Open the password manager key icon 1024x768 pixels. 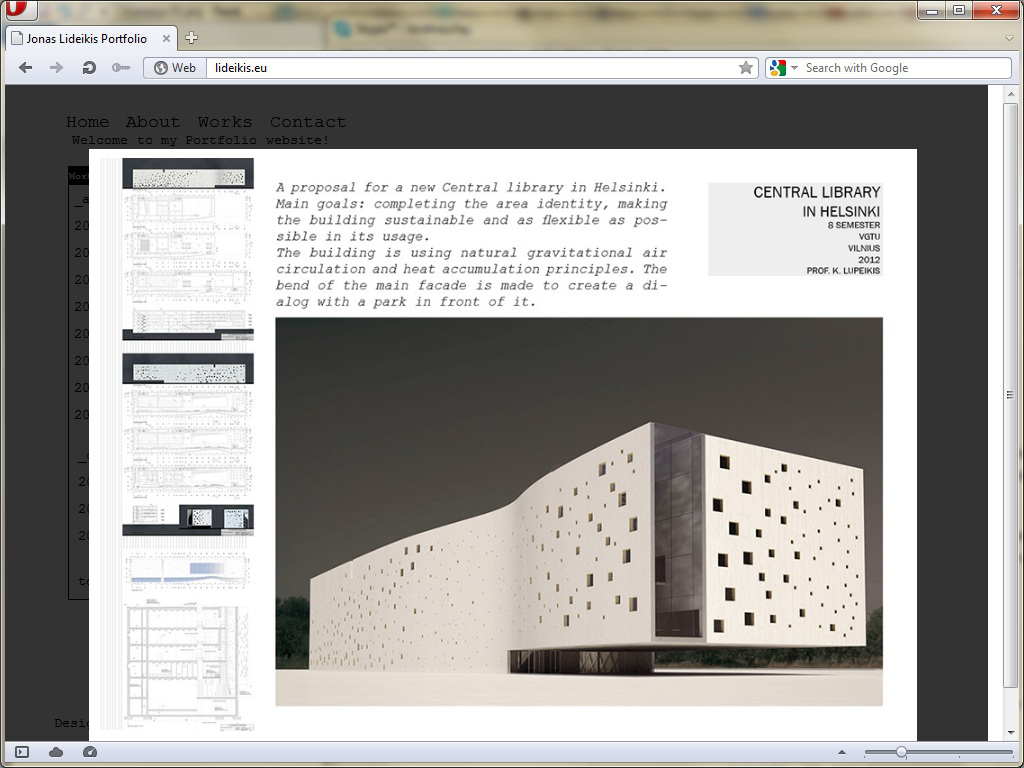(x=121, y=68)
